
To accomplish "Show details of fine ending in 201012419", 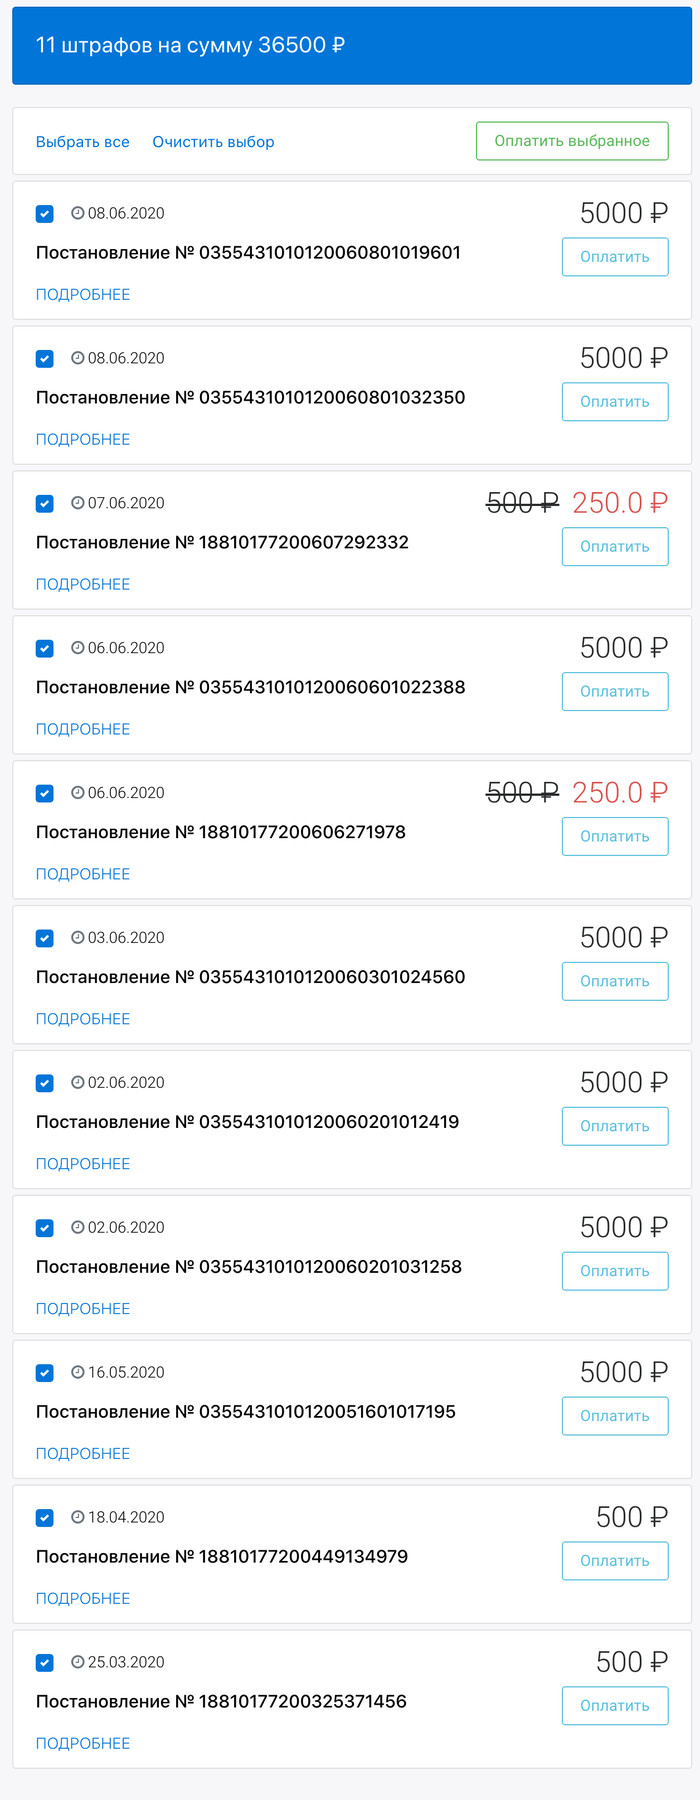I will tap(83, 1164).
